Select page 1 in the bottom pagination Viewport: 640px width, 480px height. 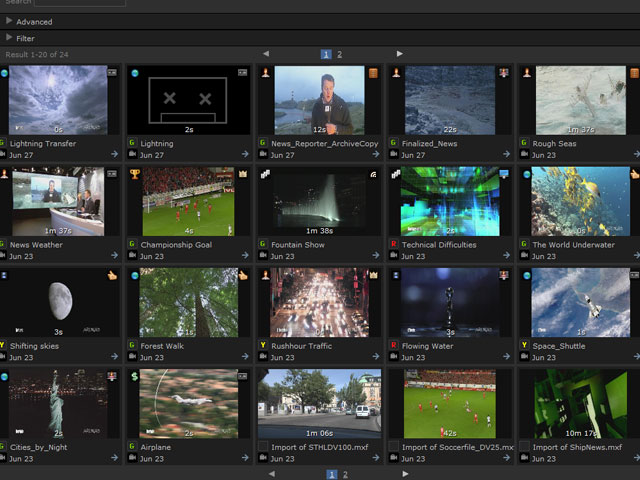pyautogui.click(x=331, y=474)
